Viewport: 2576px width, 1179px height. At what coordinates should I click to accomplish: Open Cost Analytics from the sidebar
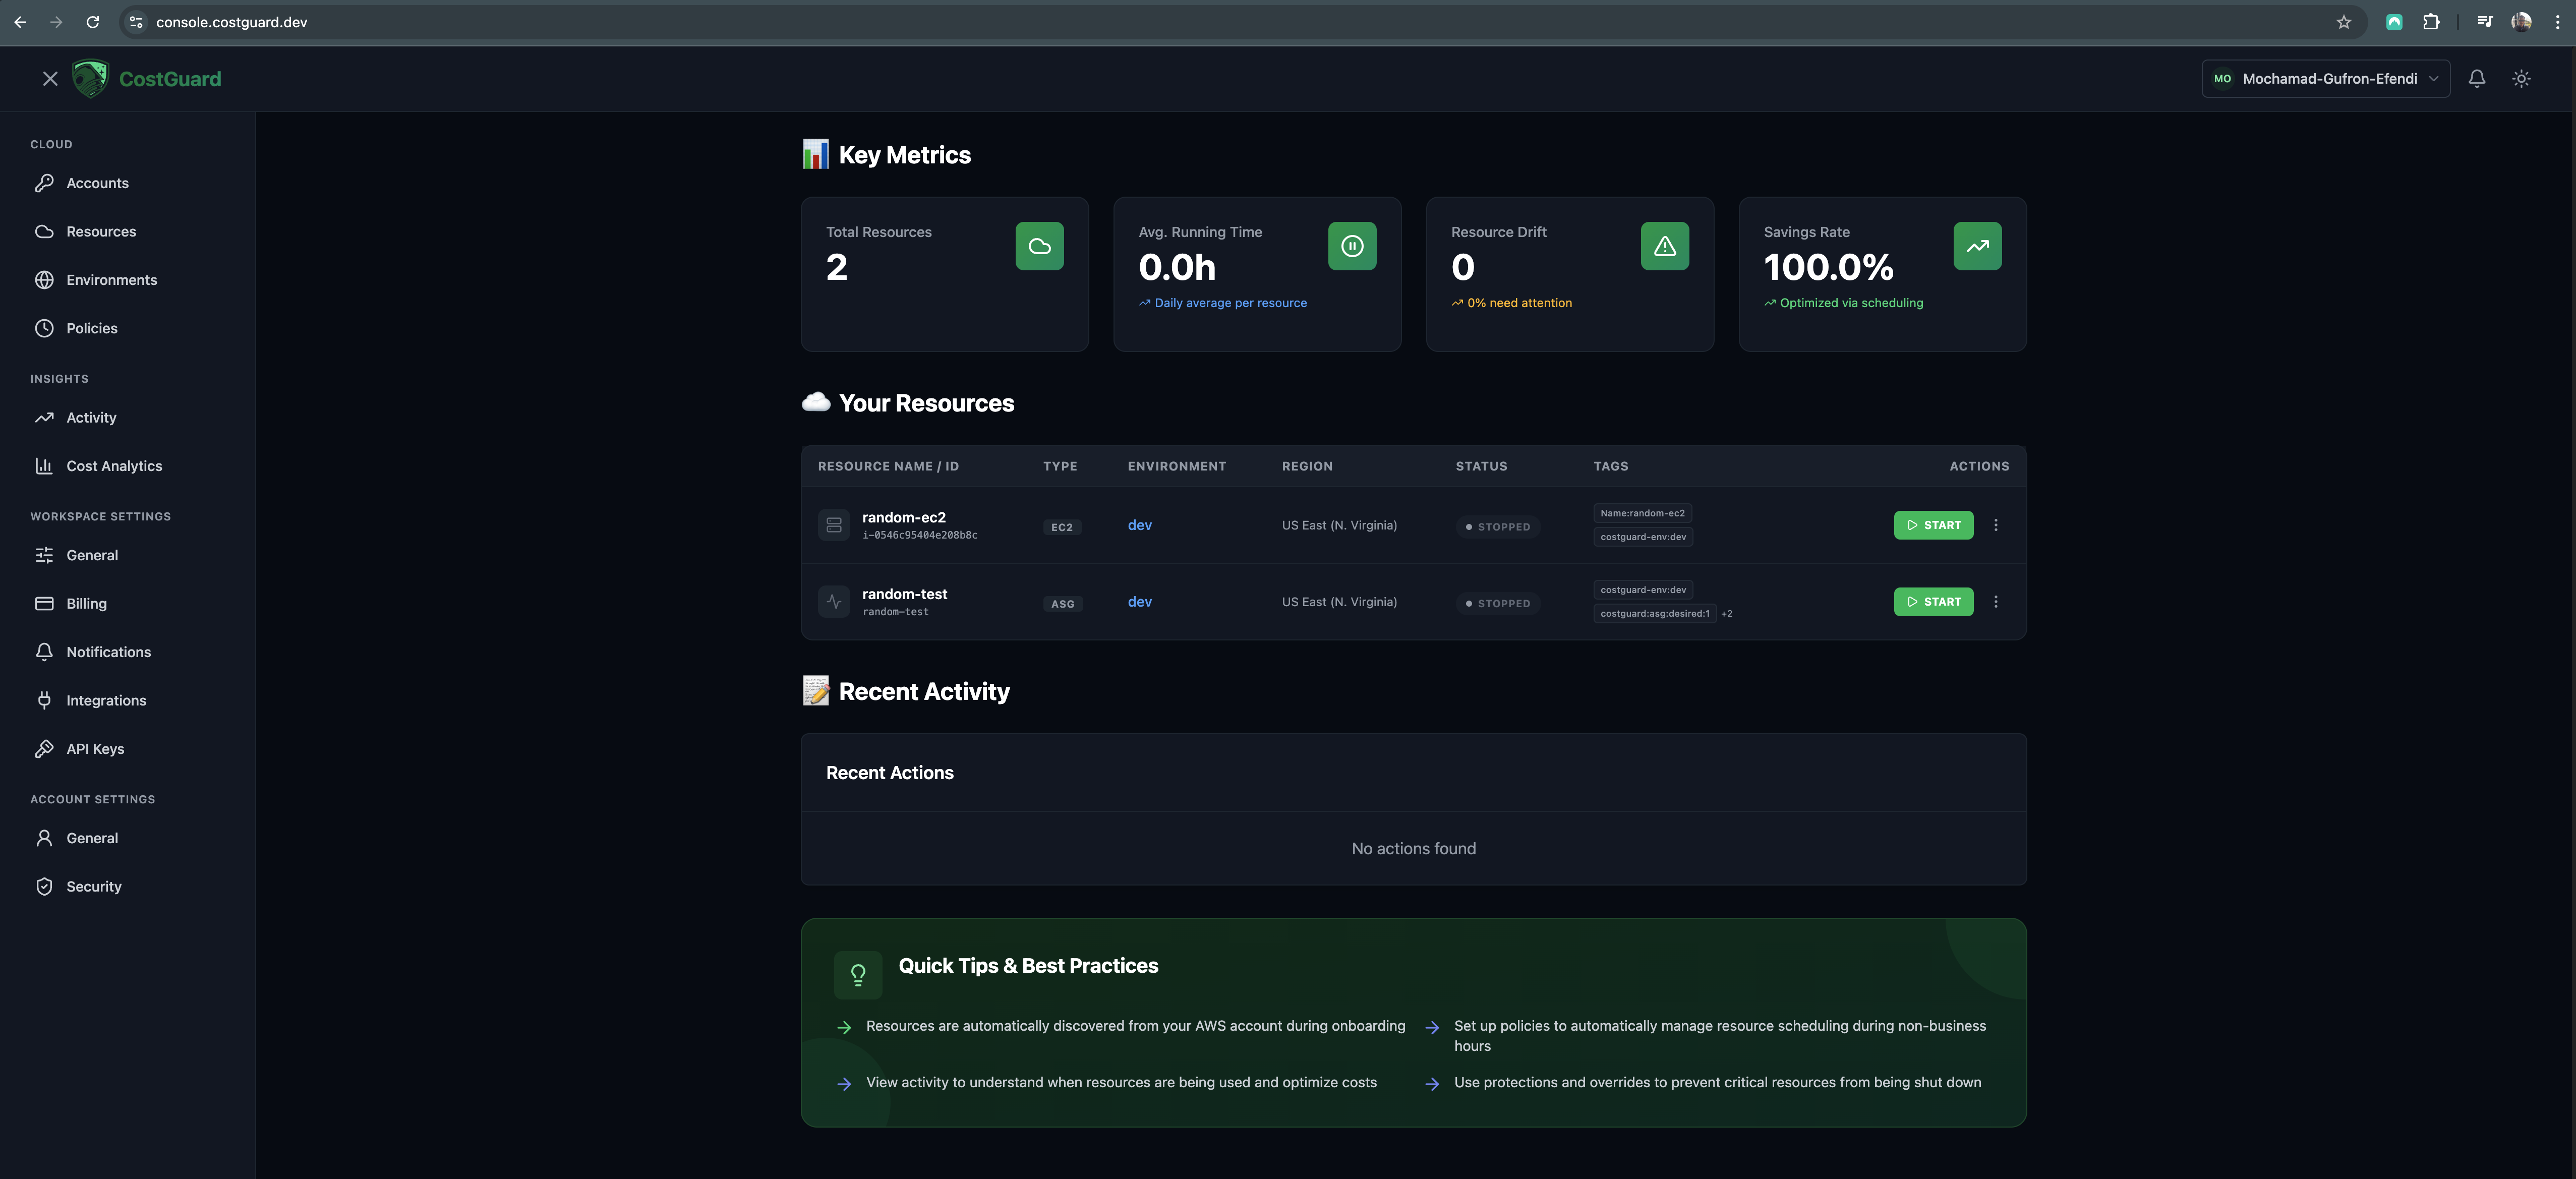click(x=113, y=466)
